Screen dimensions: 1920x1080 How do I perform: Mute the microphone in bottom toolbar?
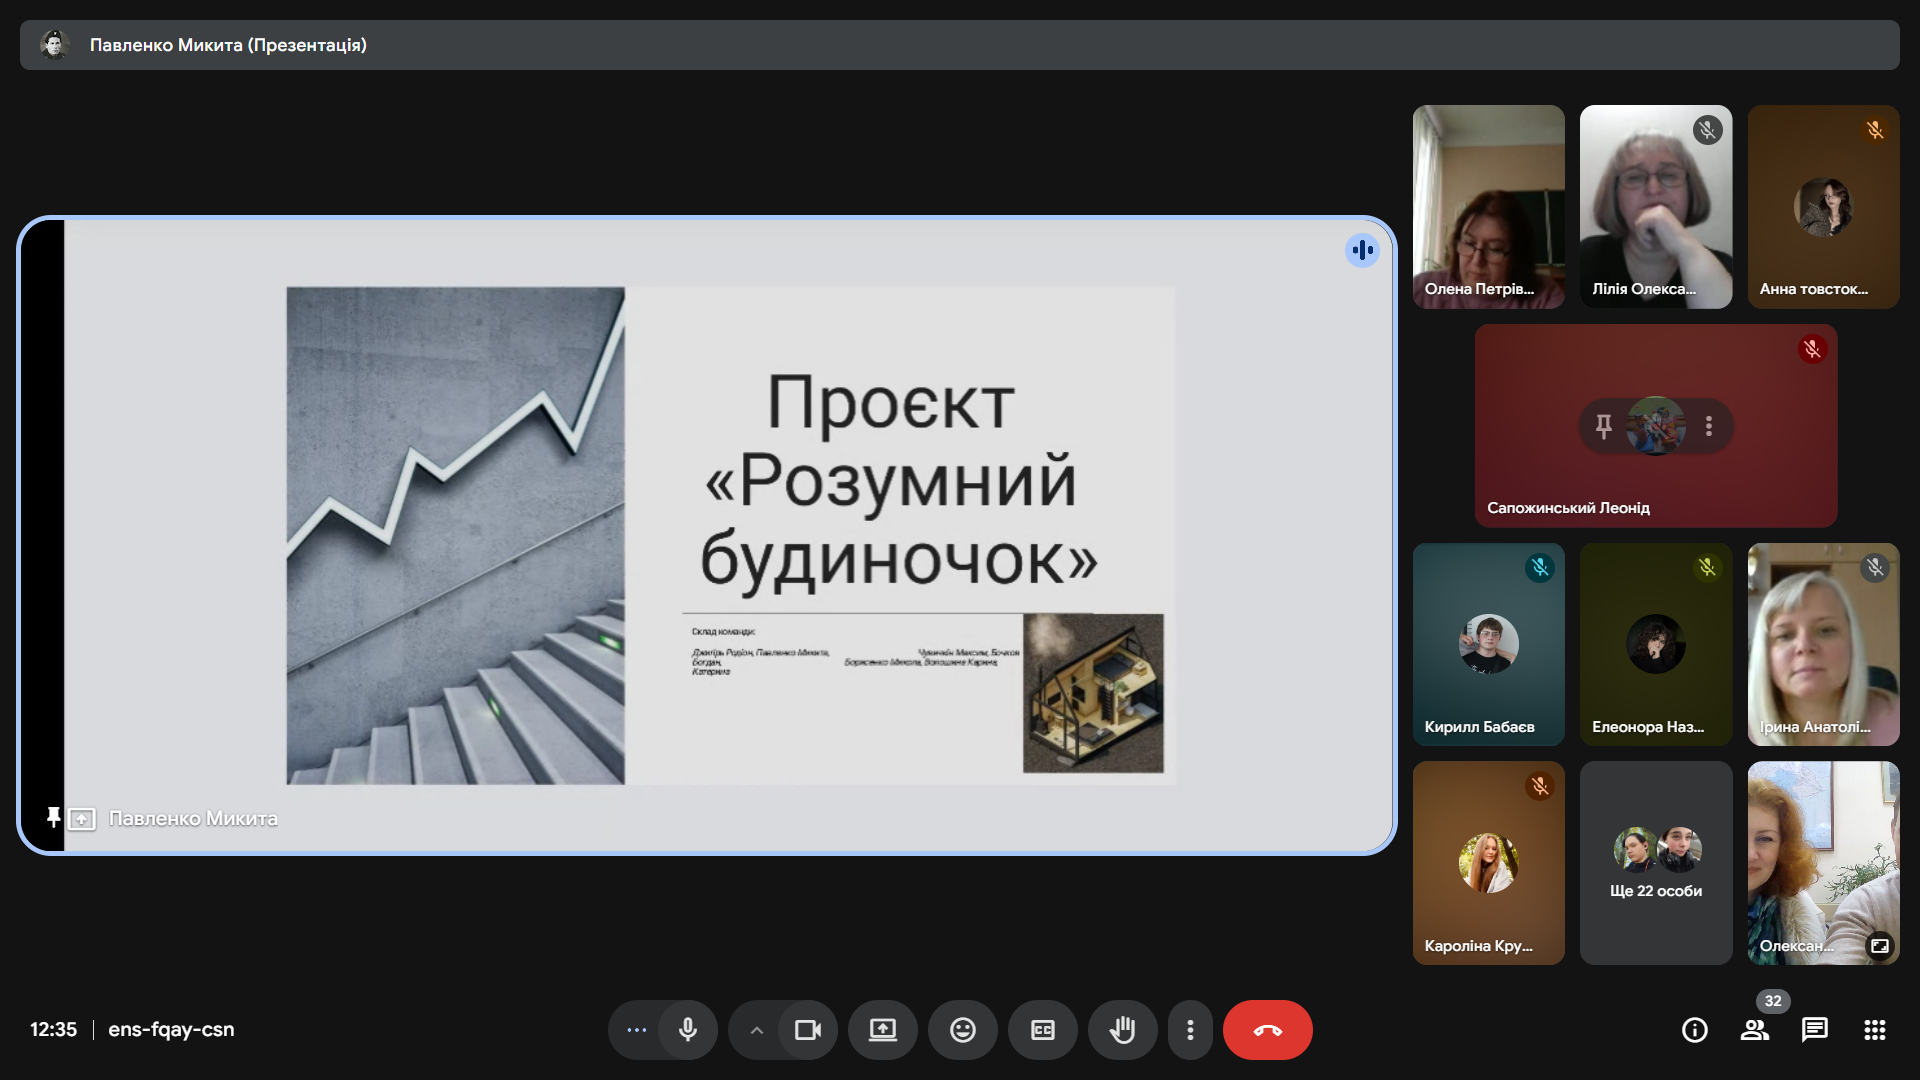(x=688, y=1030)
